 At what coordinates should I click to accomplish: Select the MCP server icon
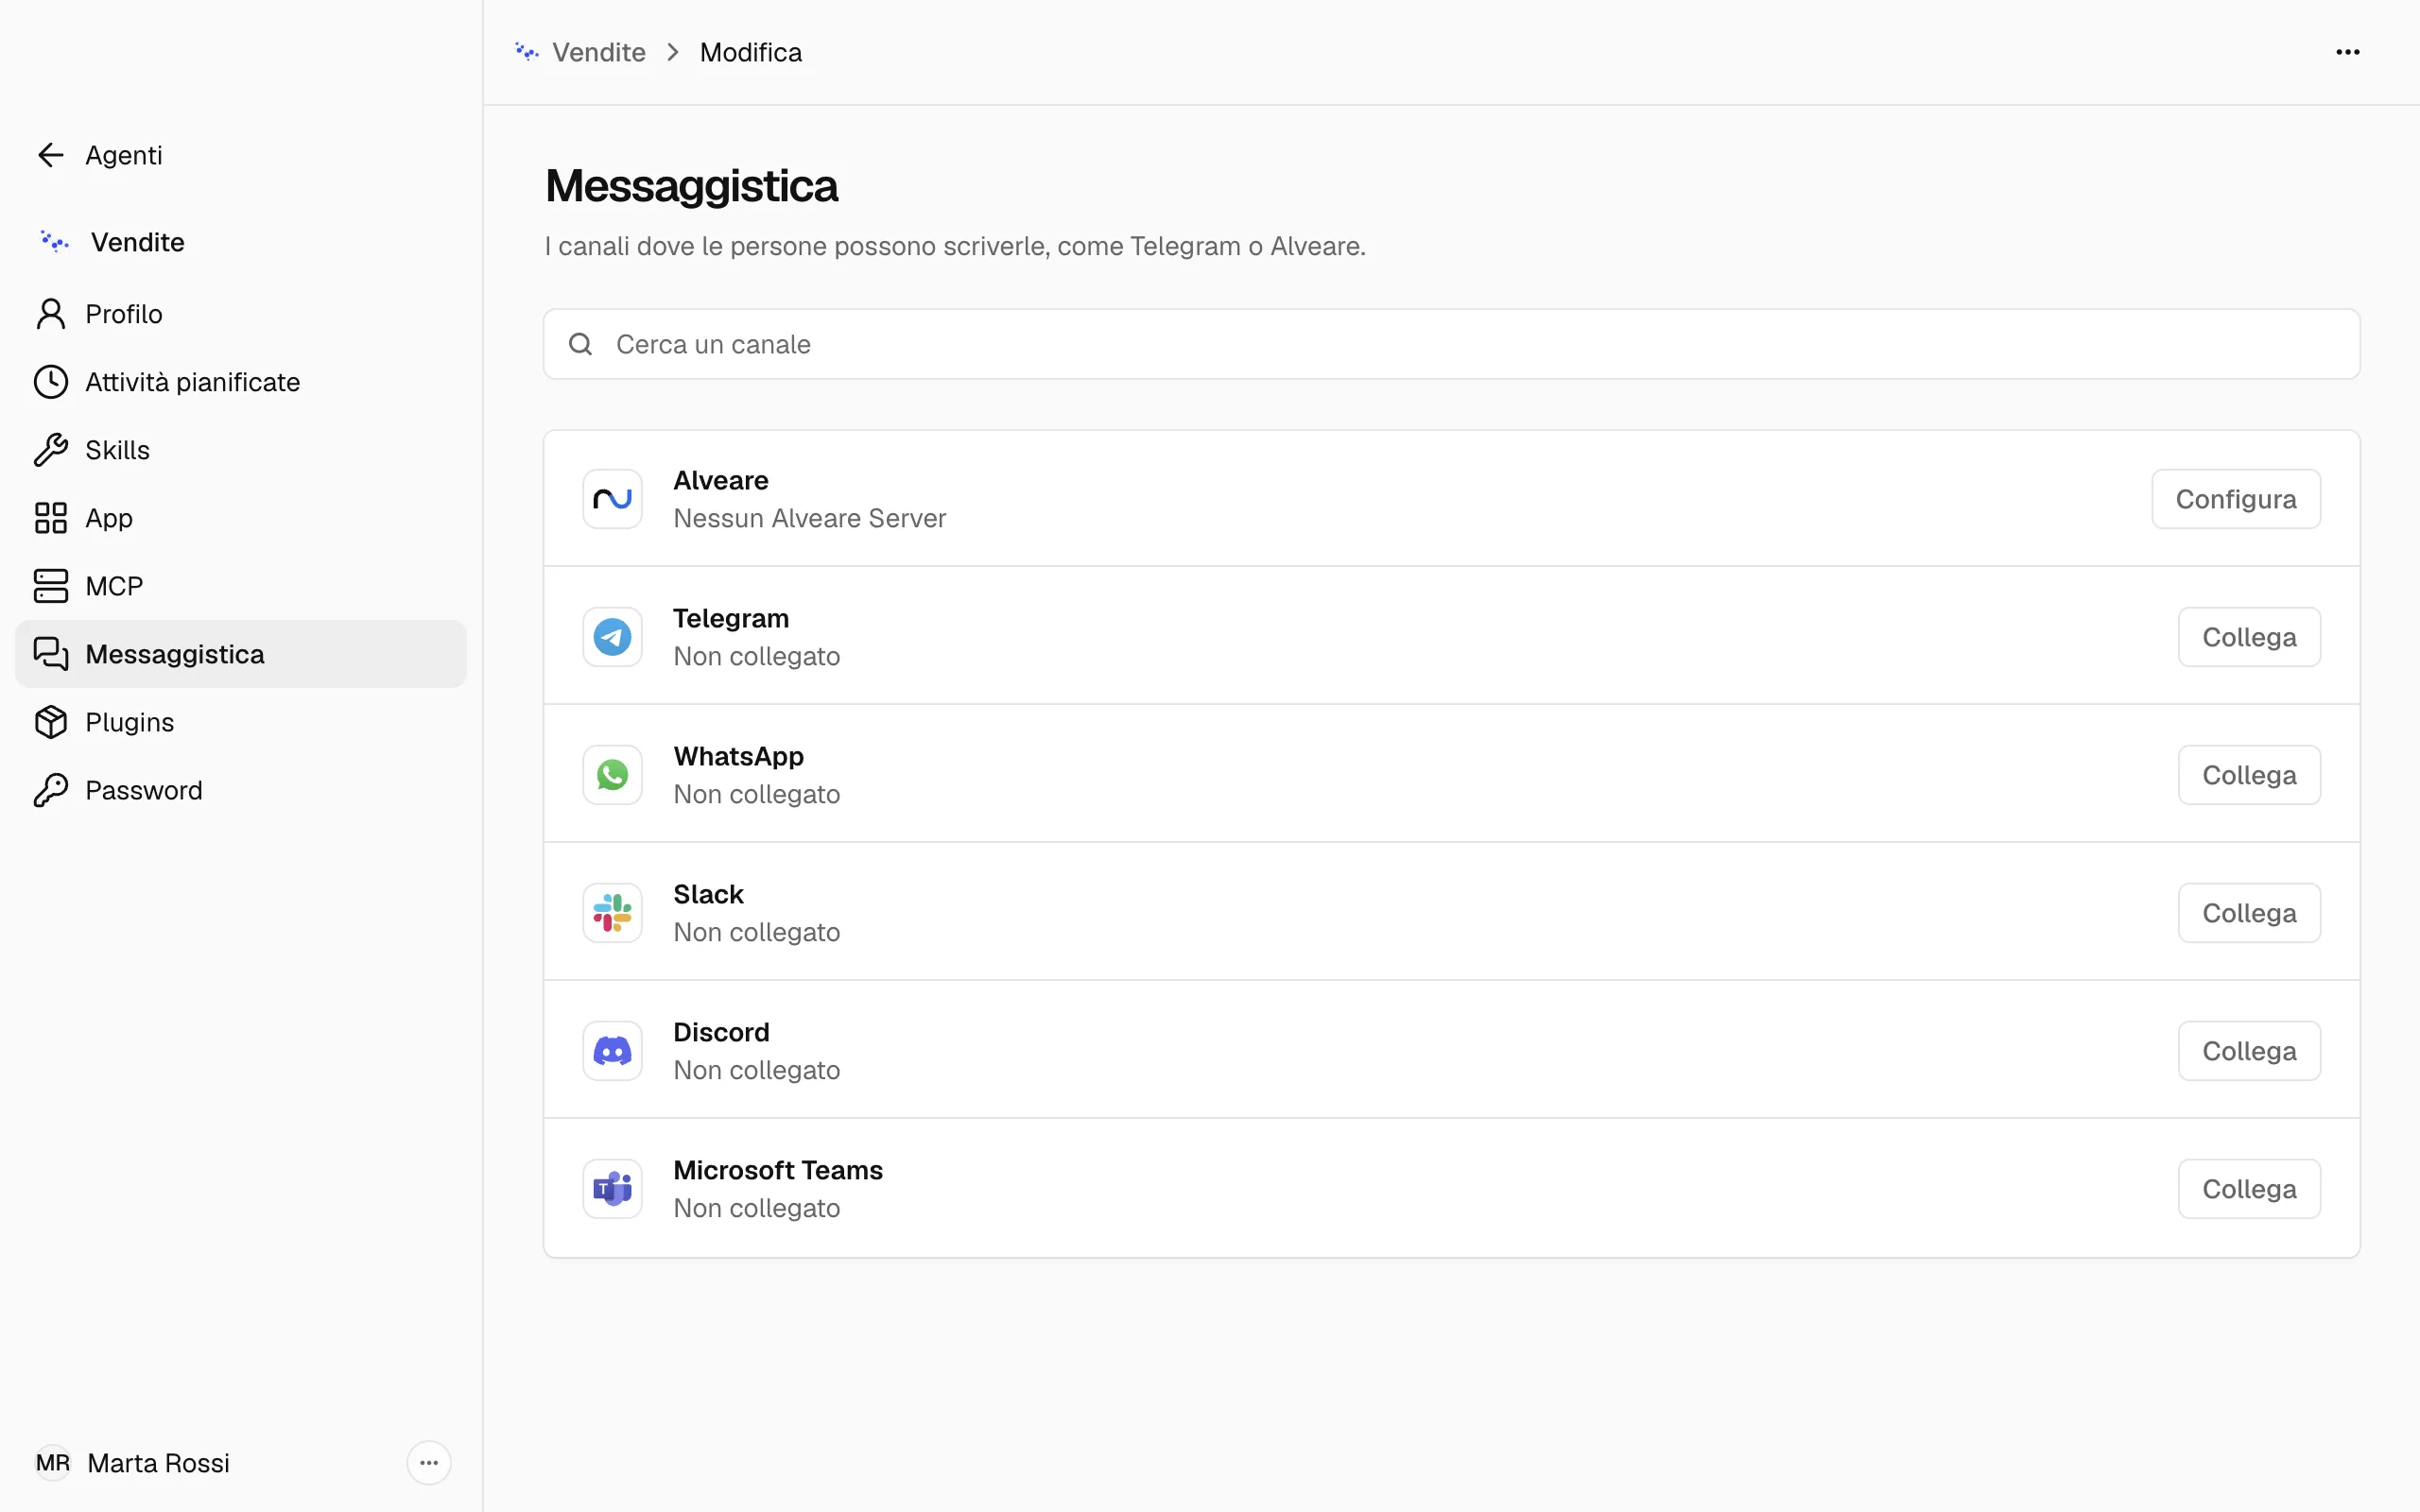pos(51,586)
